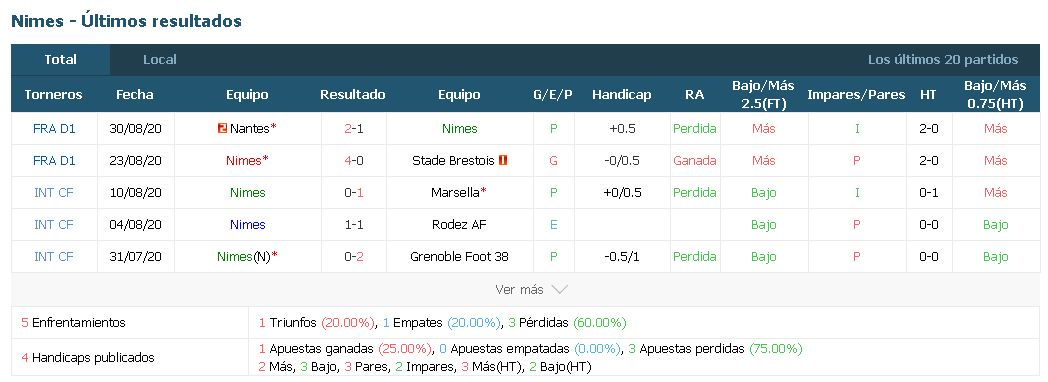Open the Los últimos 20 partidos selector

point(942,59)
